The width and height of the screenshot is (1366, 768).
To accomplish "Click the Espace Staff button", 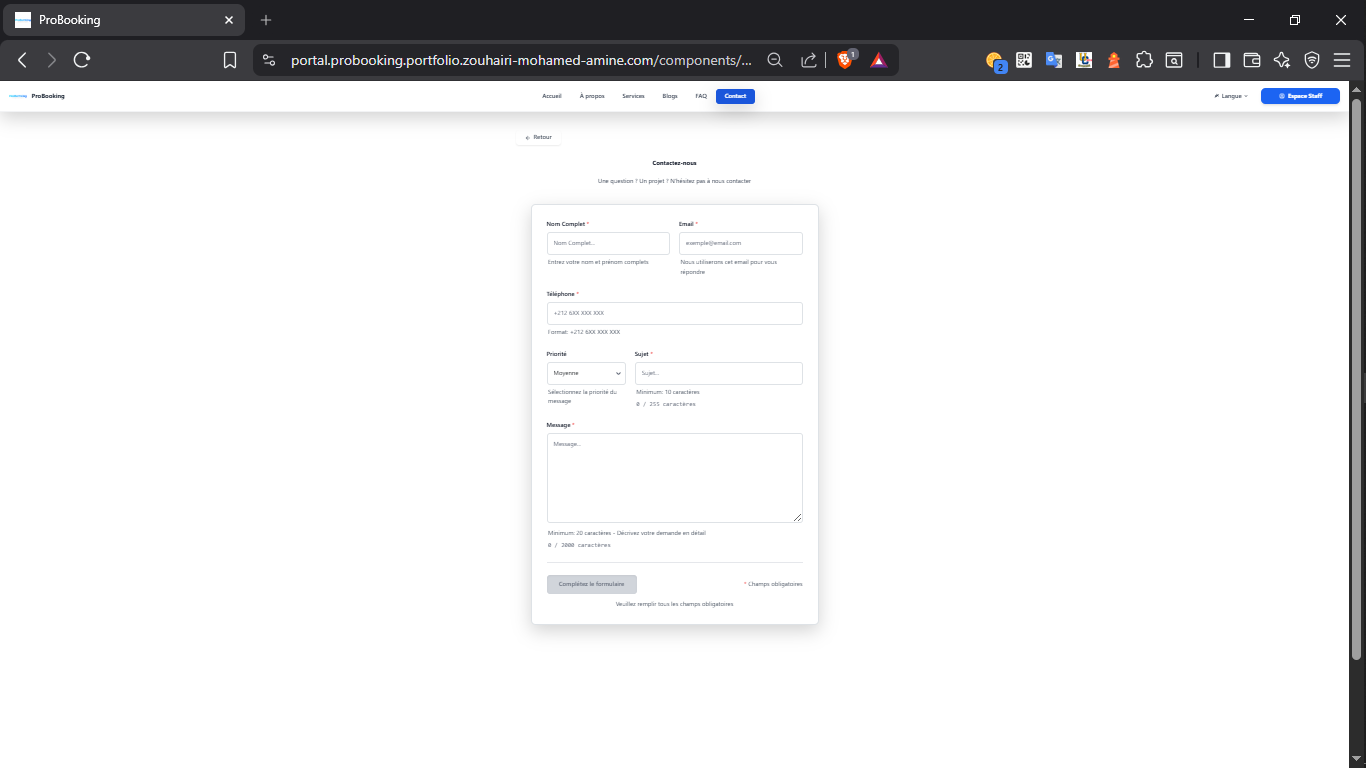I will (x=1300, y=96).
